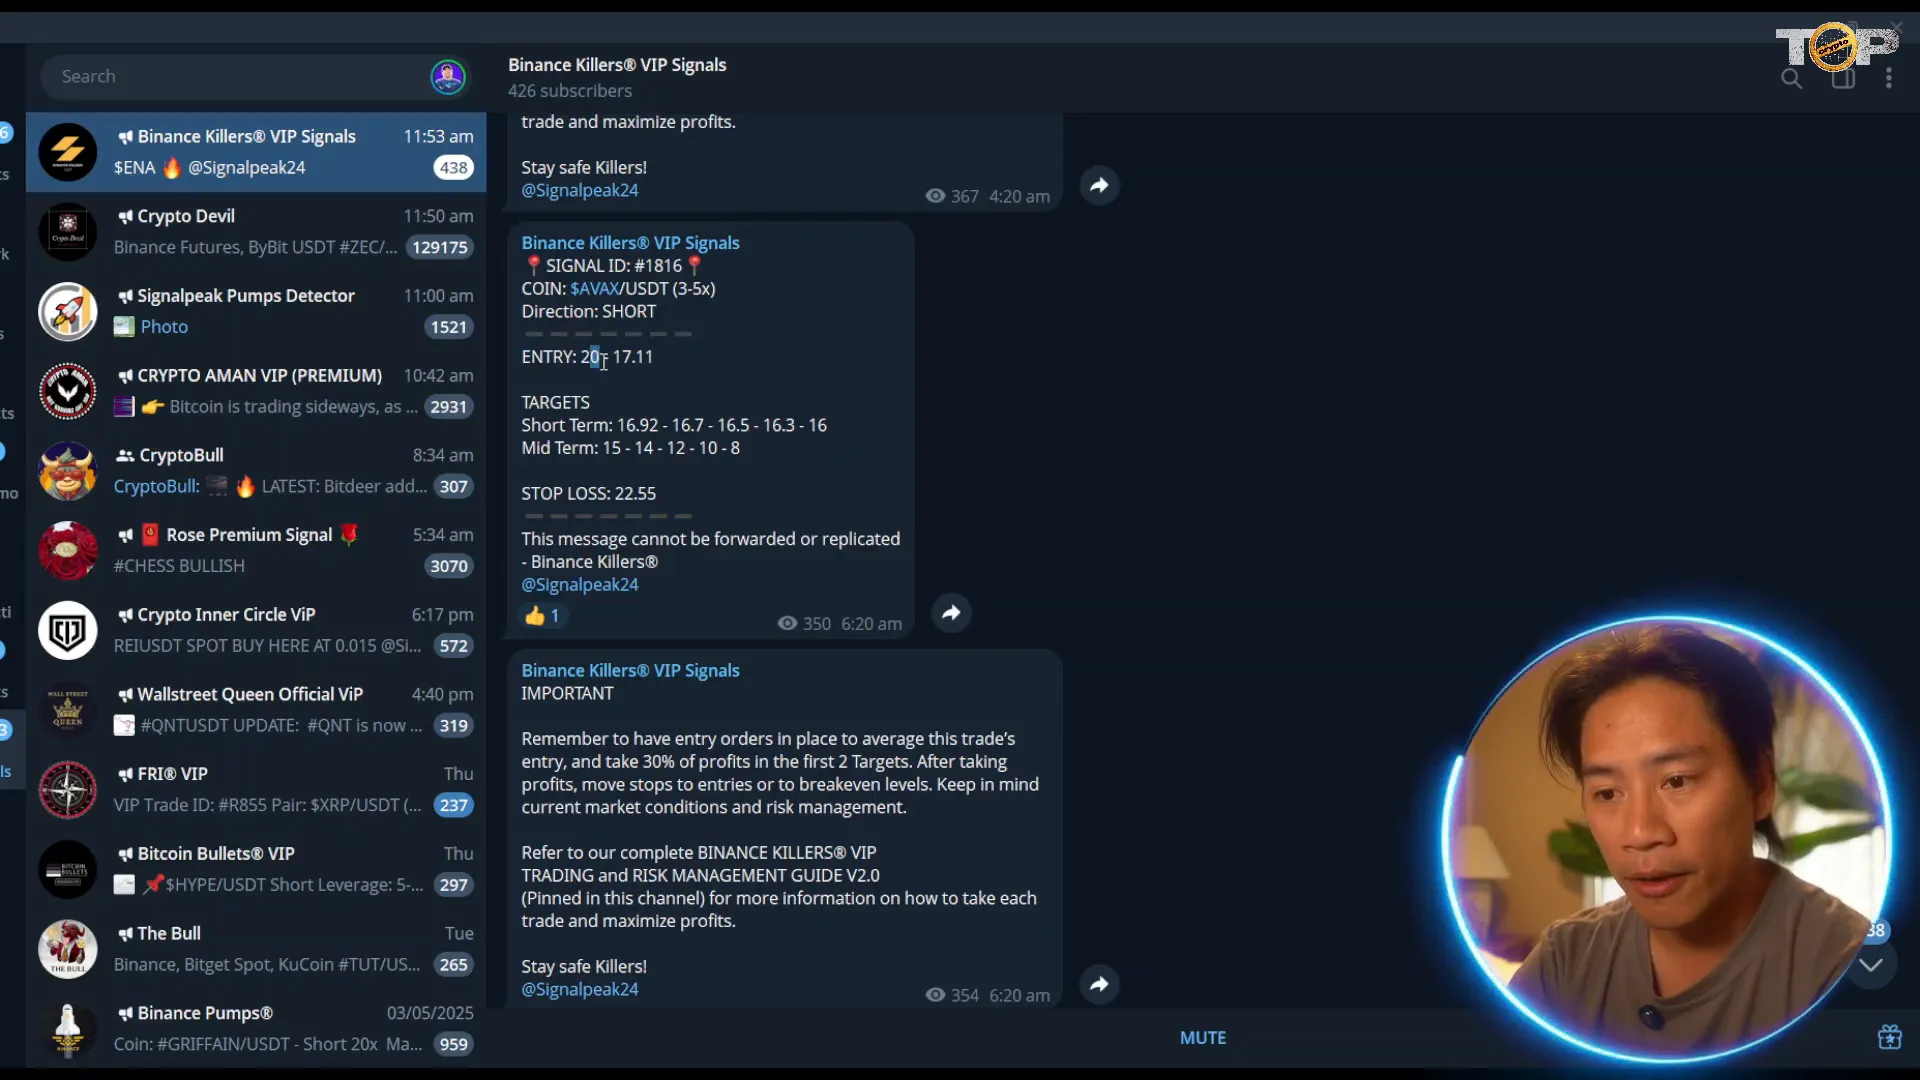The height and width of the screenshot is (1080, 1920).
Task: Open the FRI® VIP chat
Action: [x=256, y=789]
